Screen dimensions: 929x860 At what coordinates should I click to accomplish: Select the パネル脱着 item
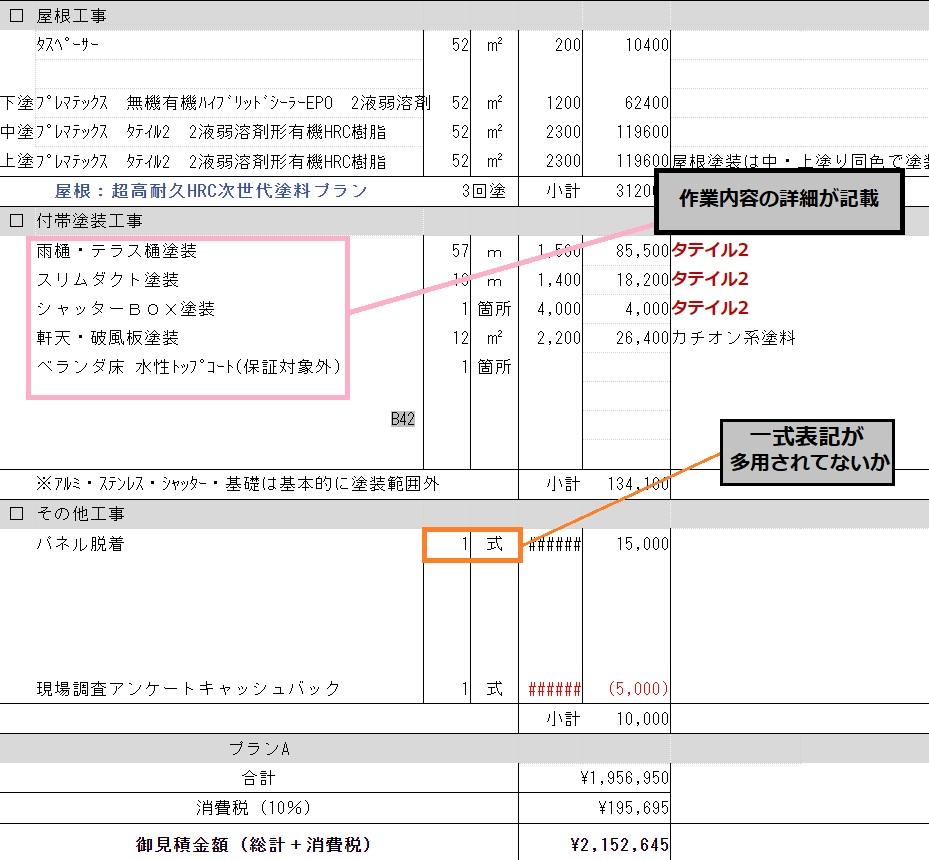point(80,543)
